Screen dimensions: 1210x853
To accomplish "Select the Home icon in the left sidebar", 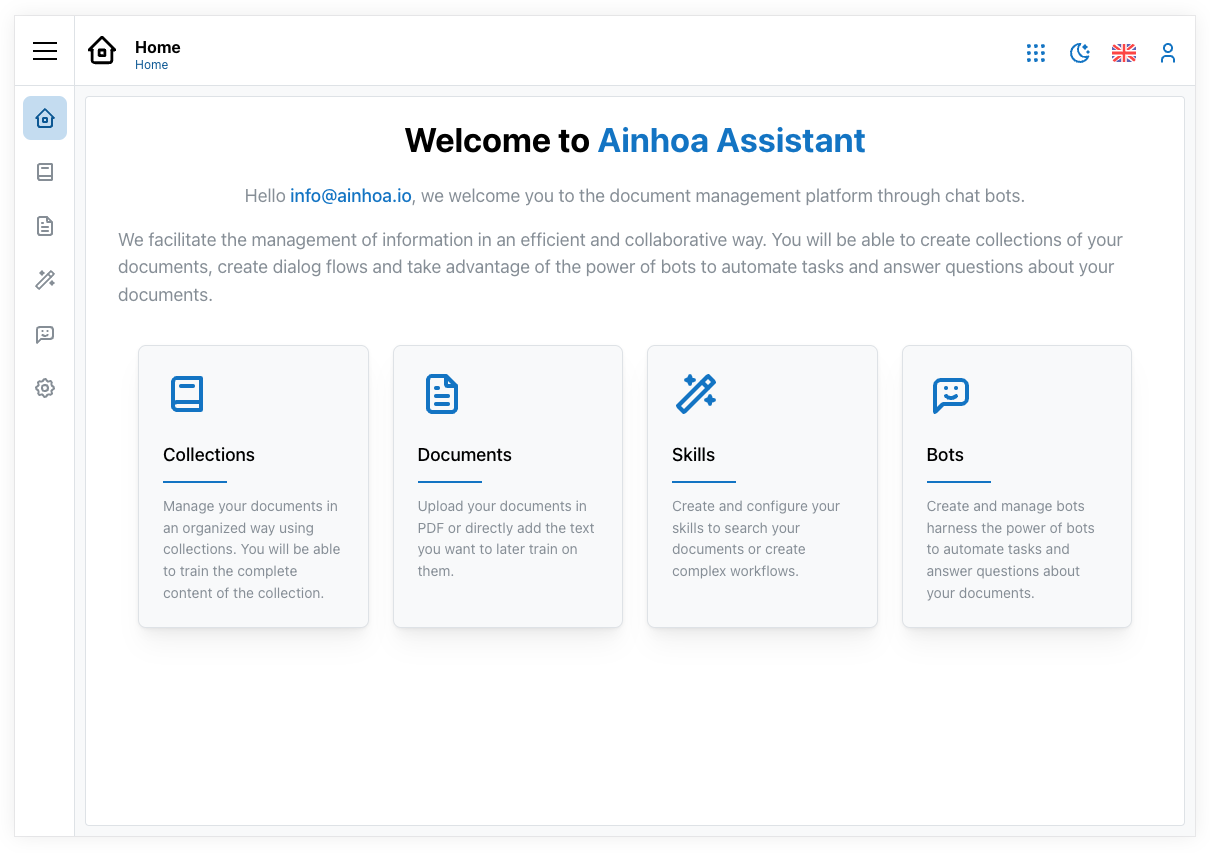I will point(44,118).
